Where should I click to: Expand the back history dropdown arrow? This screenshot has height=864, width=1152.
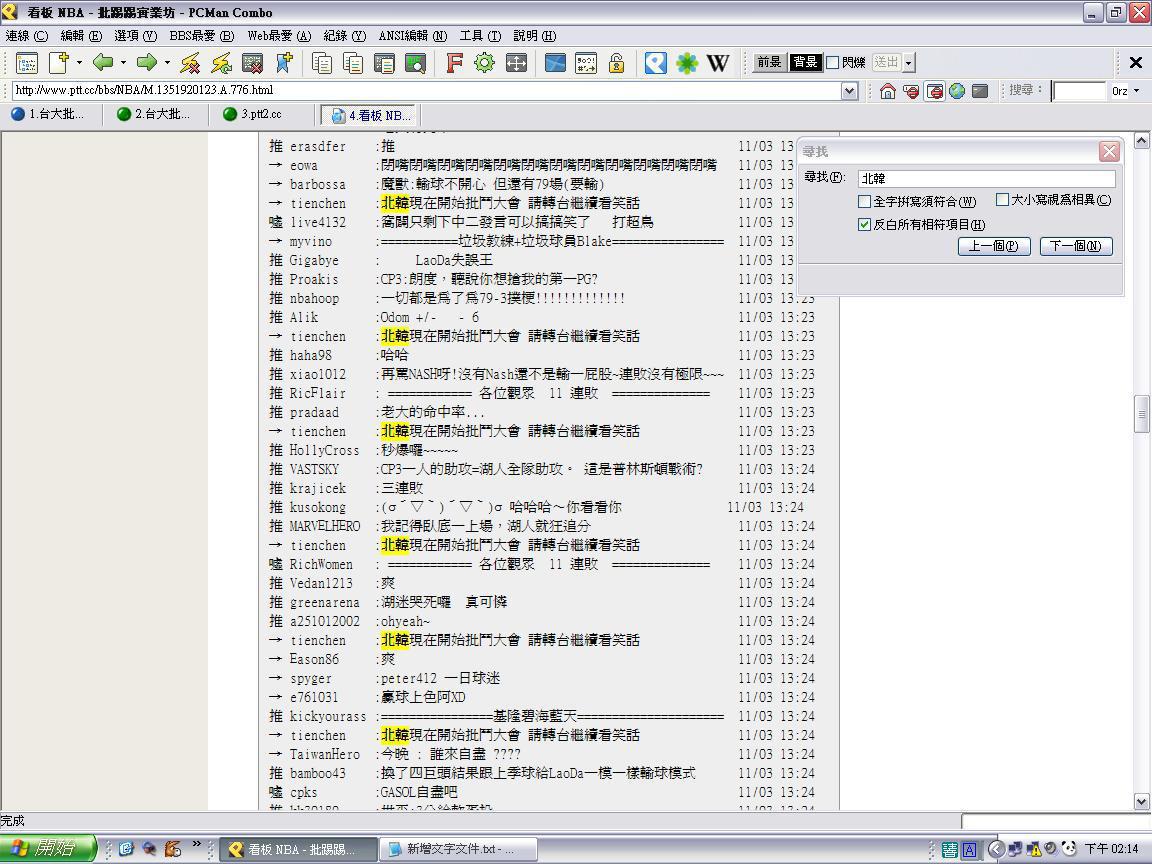click(123, 63)
